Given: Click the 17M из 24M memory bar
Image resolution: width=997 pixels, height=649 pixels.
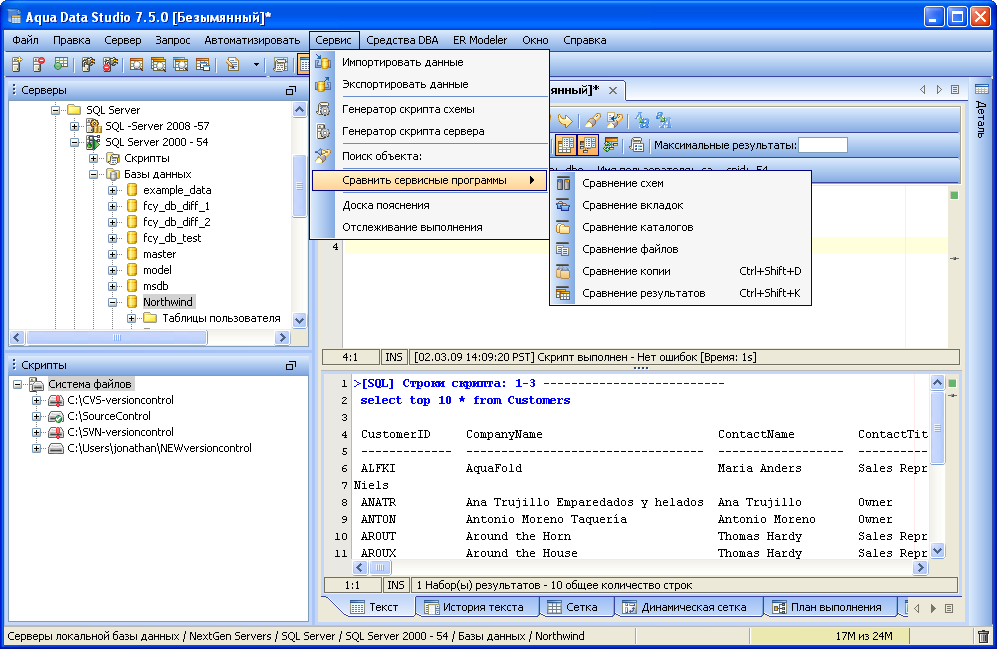Looking at the screenshot, I should click(x=829, y=636).
